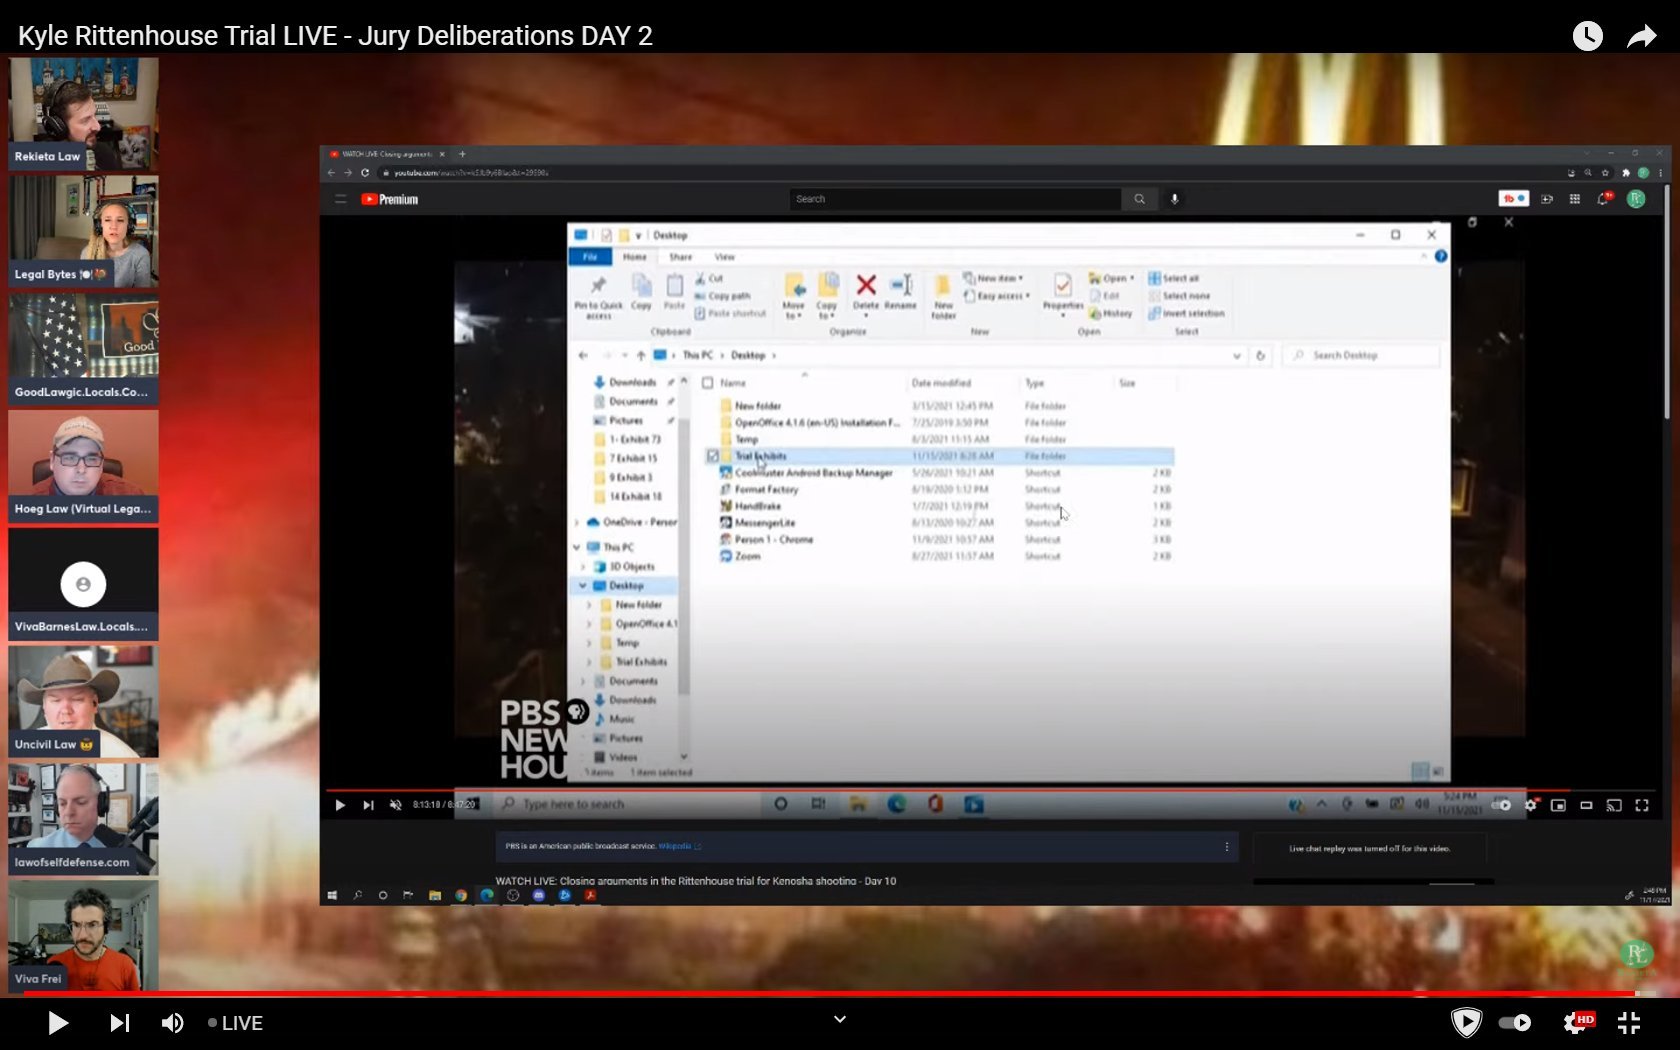
Task: Open Properties in the ribbon
Action: (1063, 294)
